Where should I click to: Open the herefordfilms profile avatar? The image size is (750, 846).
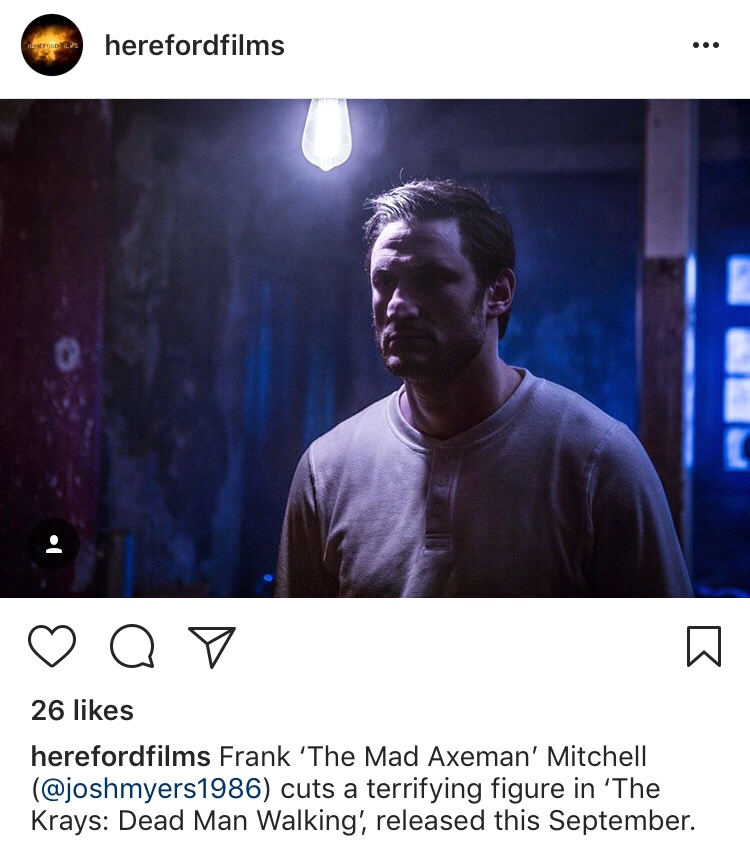click(x=52, y=45)
